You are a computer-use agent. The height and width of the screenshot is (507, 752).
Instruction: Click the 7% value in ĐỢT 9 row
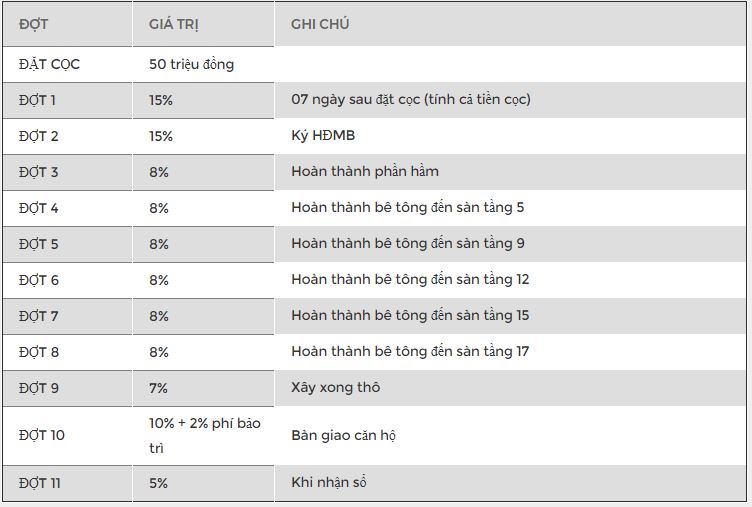click(x=158, y=388)
